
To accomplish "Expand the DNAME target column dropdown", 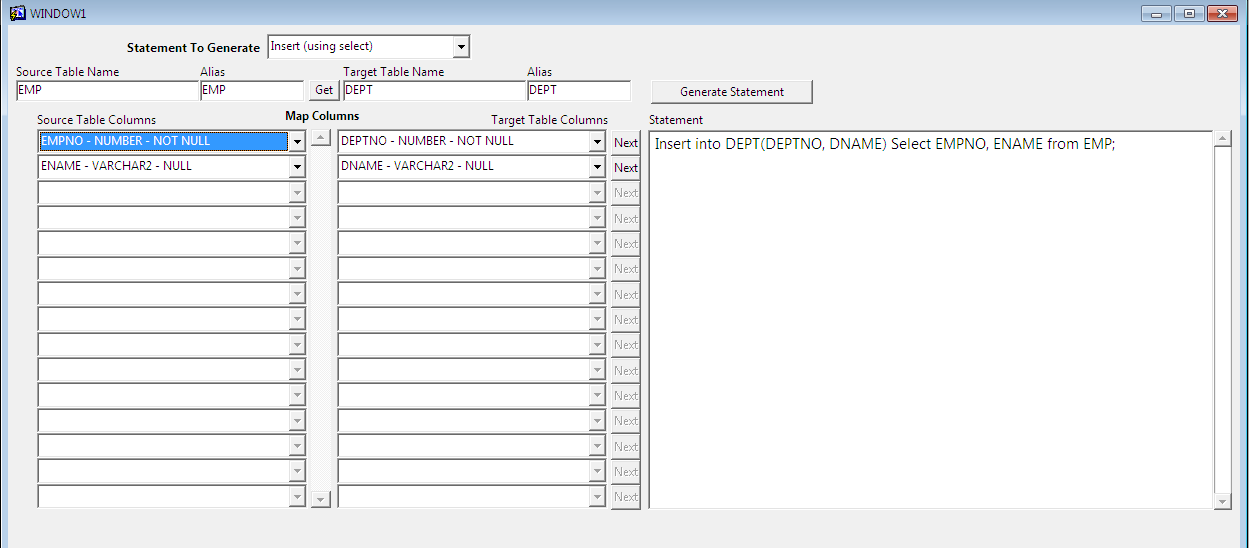I will point(597,167).
